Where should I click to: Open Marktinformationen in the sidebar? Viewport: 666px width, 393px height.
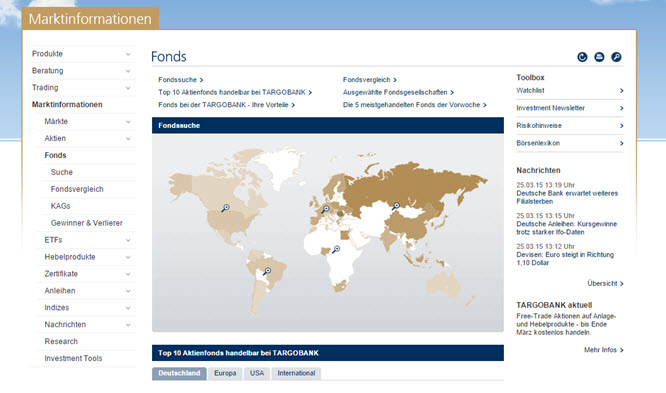pos(67,105)
